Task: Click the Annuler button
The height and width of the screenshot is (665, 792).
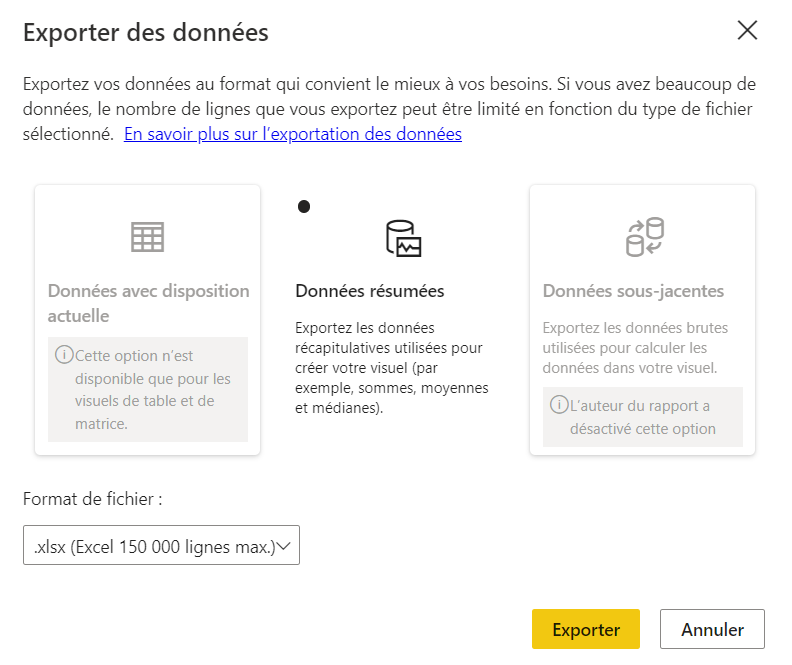Action: [x=712, y=629]
